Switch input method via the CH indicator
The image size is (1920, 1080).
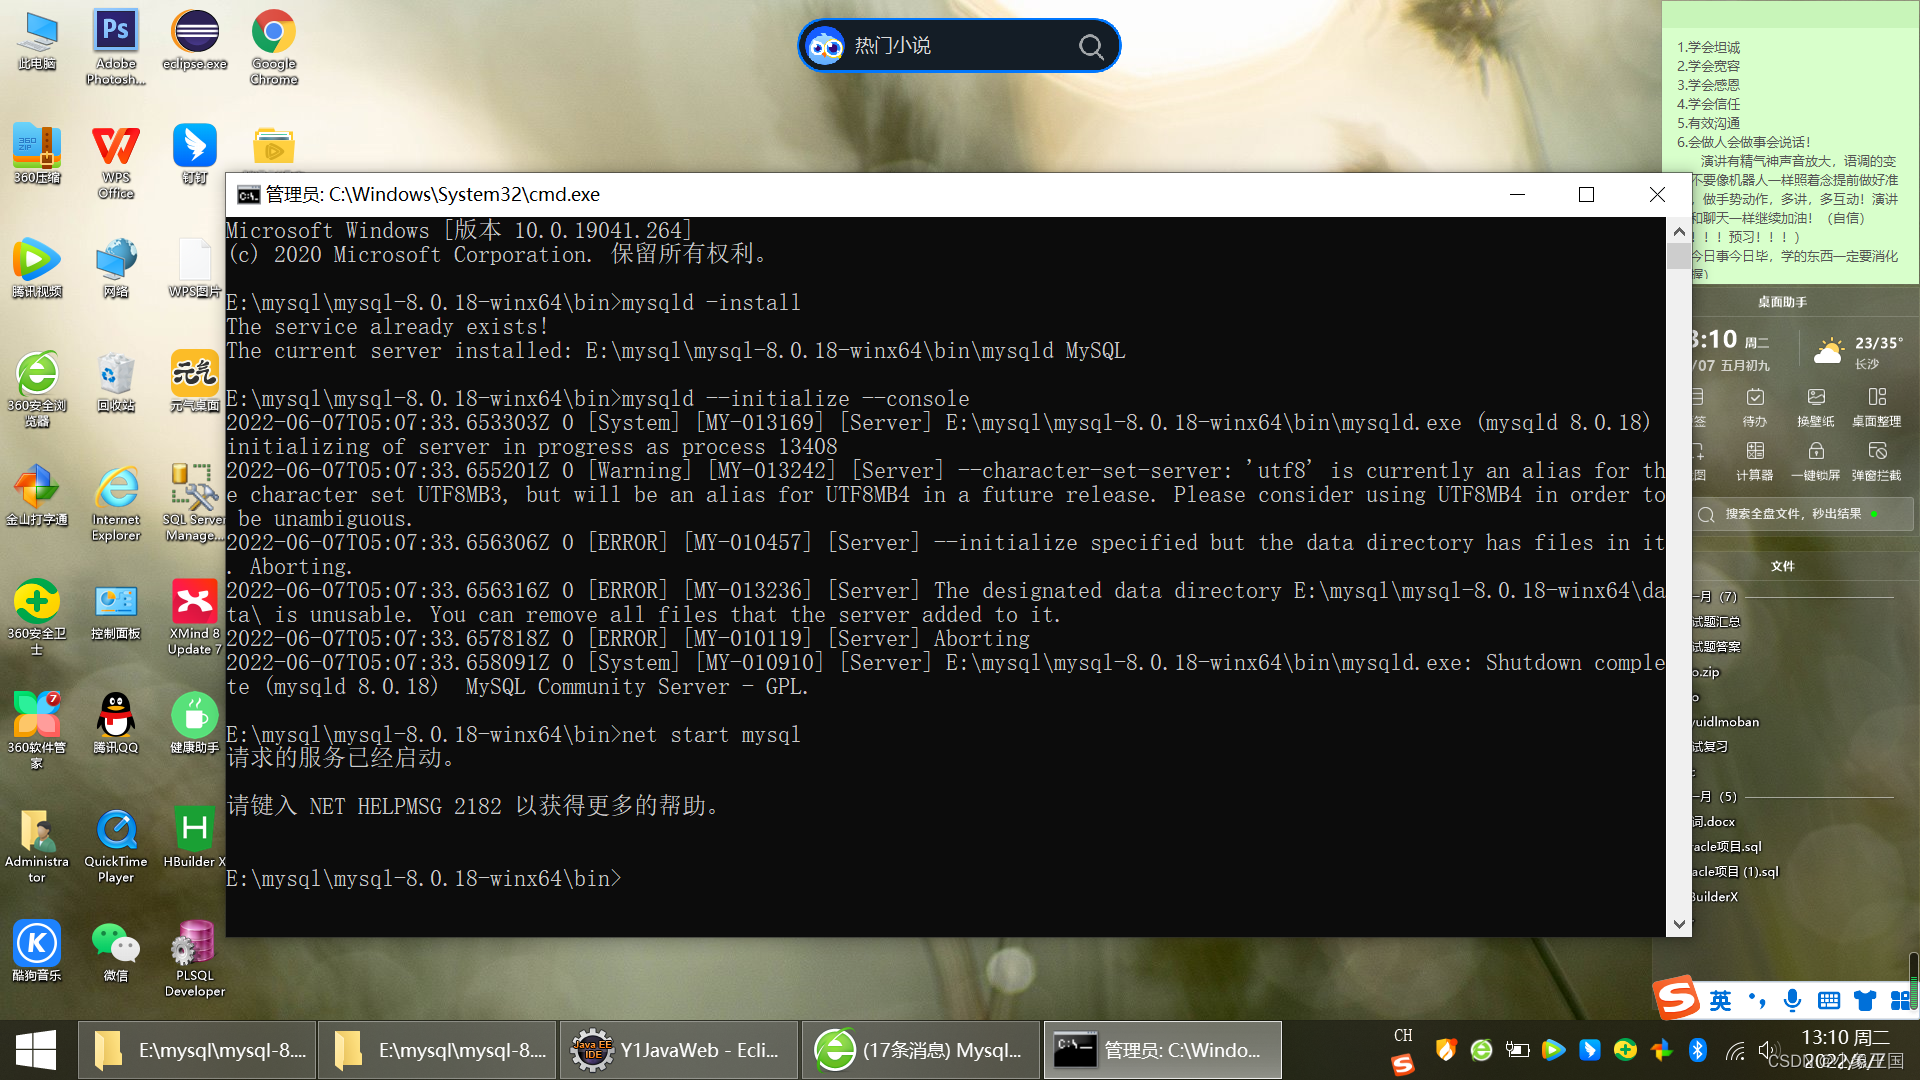1403,1036
